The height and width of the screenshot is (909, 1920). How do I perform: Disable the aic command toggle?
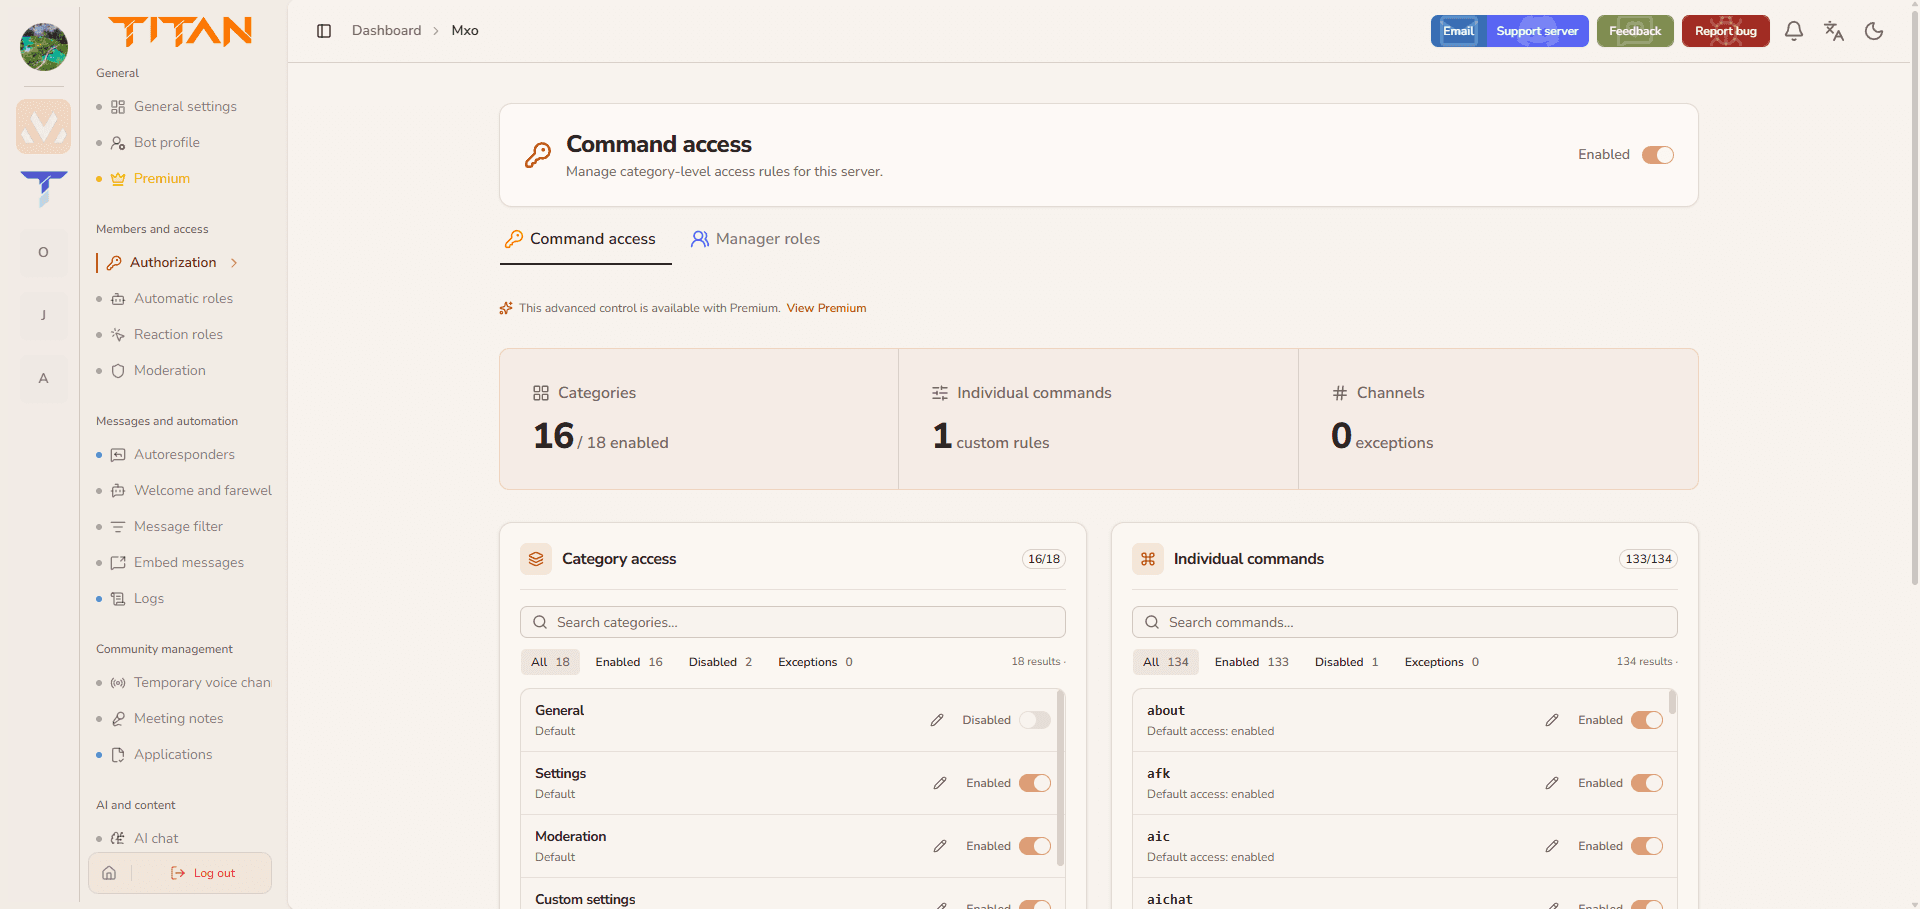tap(1647, 846)
